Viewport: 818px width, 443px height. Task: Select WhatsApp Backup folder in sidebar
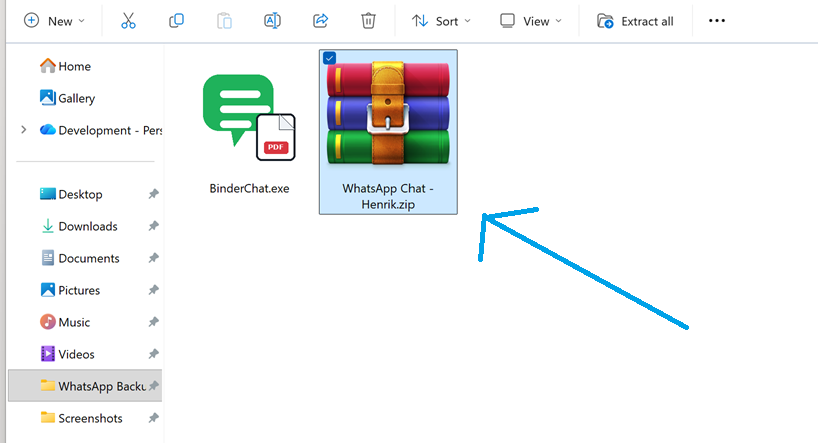85,386
